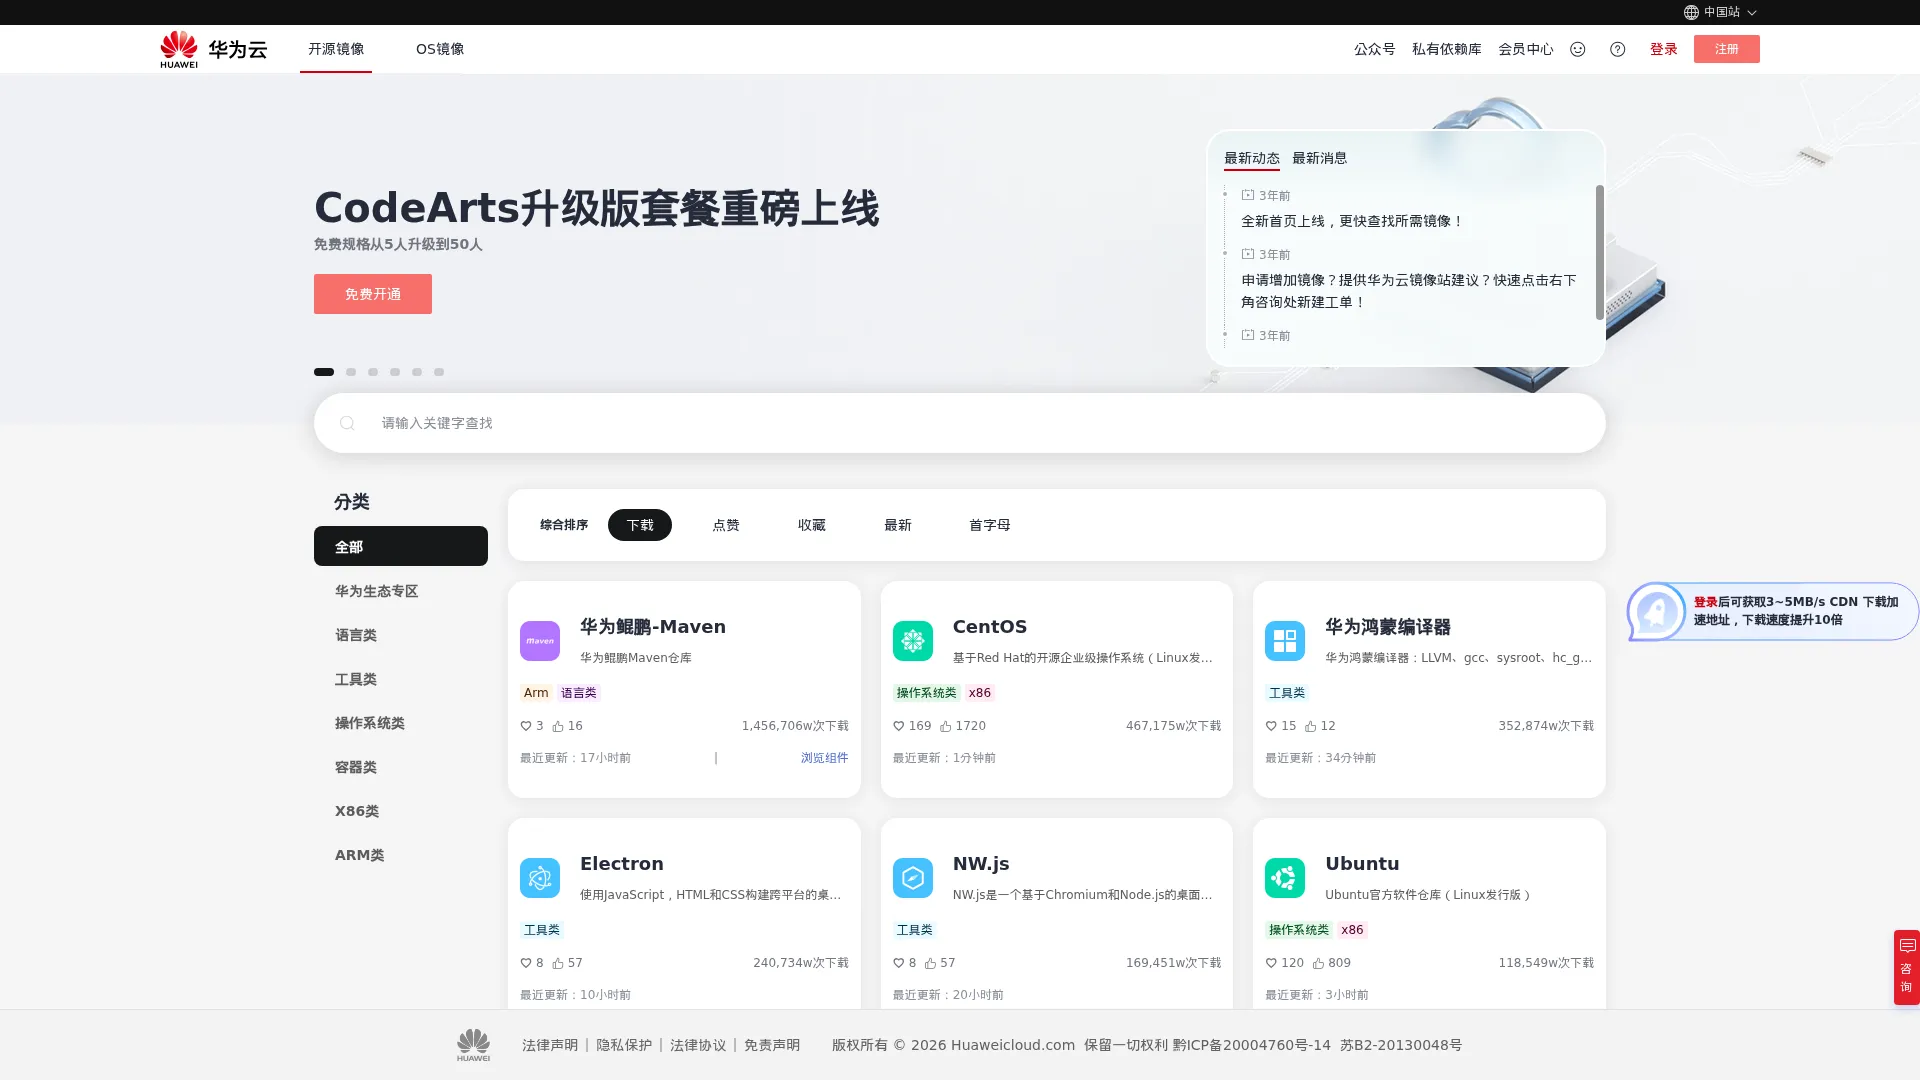Click the rocket icon in the CDN login tip
The image size is (1920, 1080).
pos(1656,611)
